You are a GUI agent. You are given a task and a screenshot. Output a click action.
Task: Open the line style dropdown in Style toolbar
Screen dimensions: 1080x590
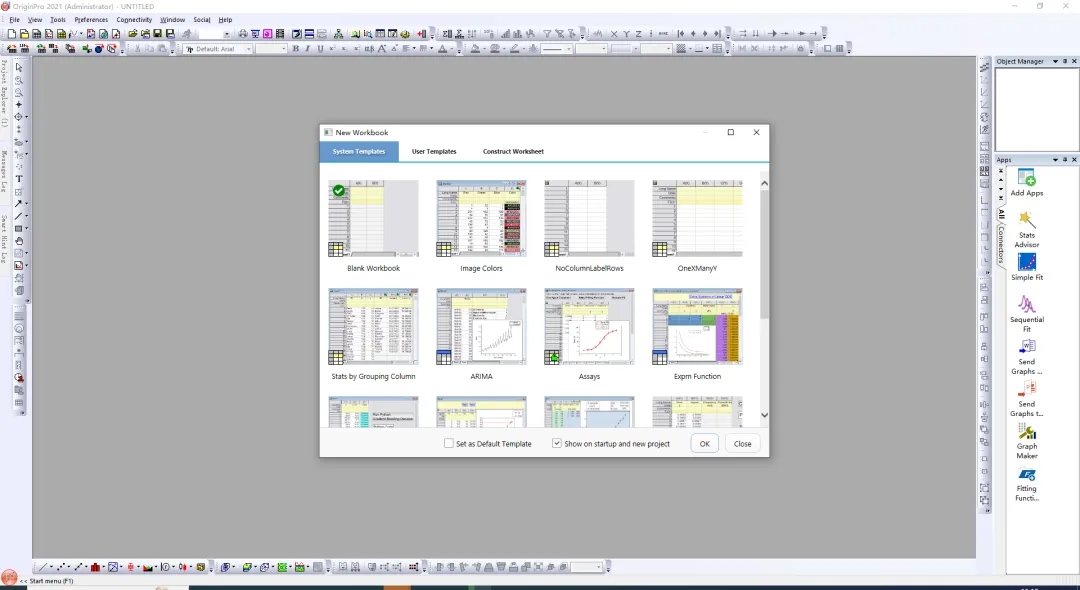(569, 49)
